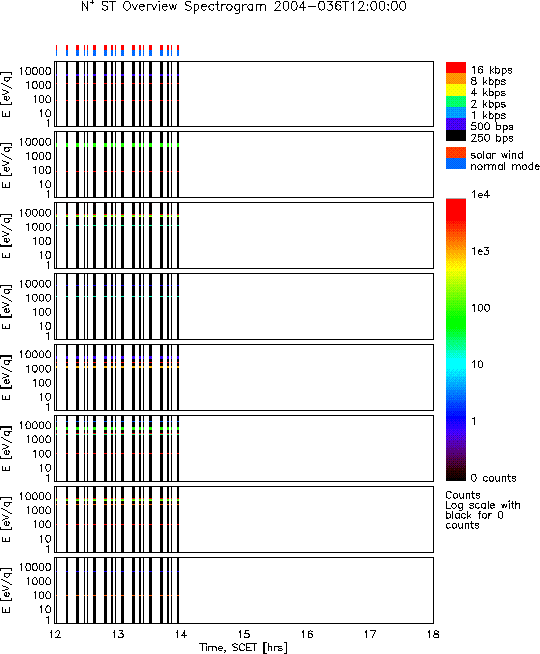Click the '1e4' color bar tick label
Image resolution: width=540 pixels, height=654 pixels.
480,194
